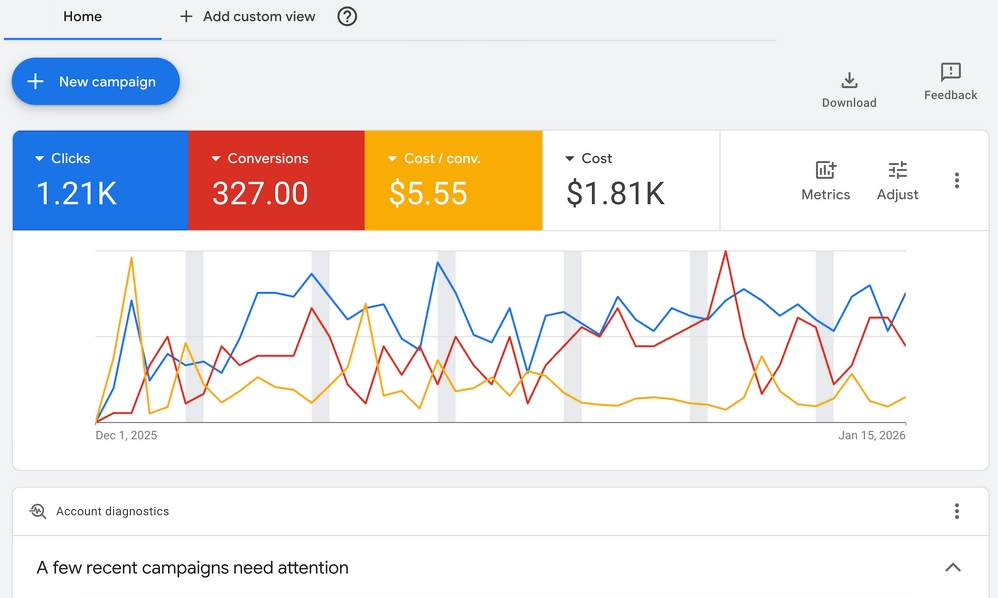Screen dimensions: 998x598
Task: Open the Clicks metric dropdown arrow
Action: [x=40, y=158]
